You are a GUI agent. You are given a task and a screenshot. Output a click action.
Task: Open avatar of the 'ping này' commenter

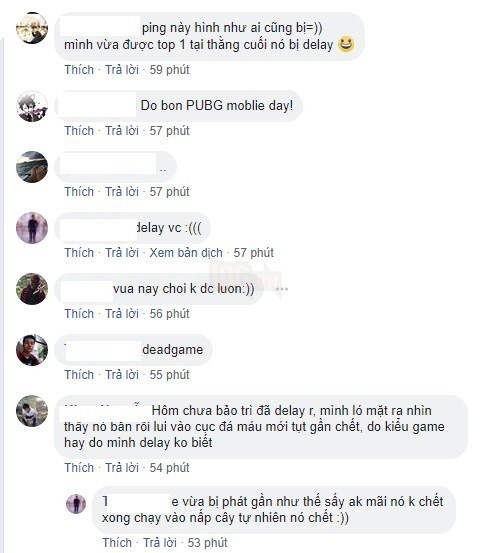32,28
